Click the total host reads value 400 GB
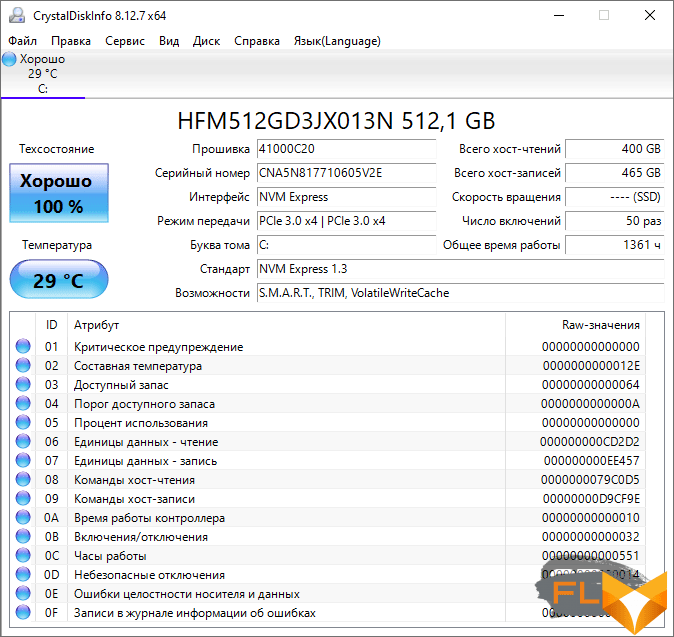Screen dimensions: 674x637 pyautogui.click(x=615, y=149)
